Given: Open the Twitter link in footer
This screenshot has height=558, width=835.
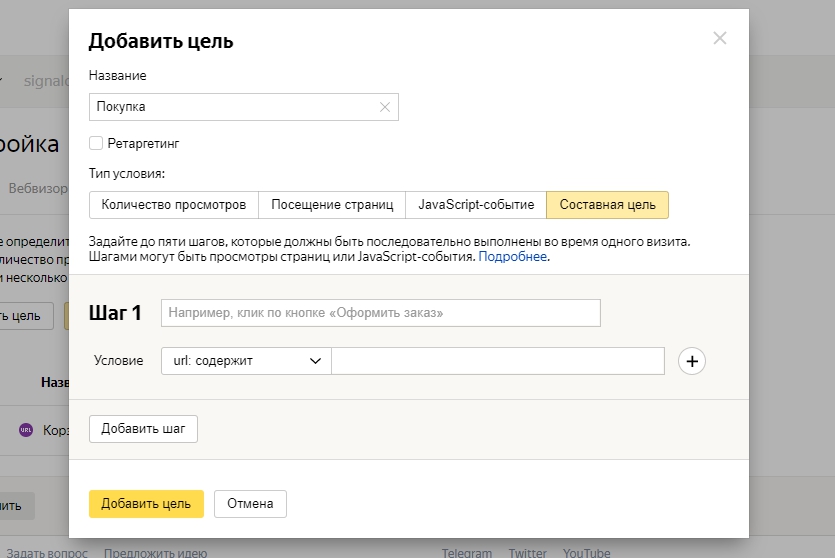Looking at the screenshot, I should click(x=527, y=553).
